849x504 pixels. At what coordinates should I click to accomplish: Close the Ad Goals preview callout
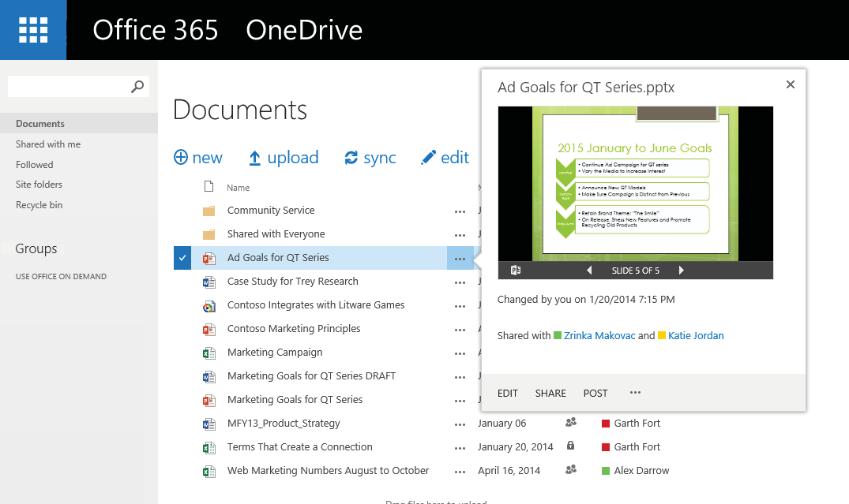pyautogui.click(x=791, y=84)
